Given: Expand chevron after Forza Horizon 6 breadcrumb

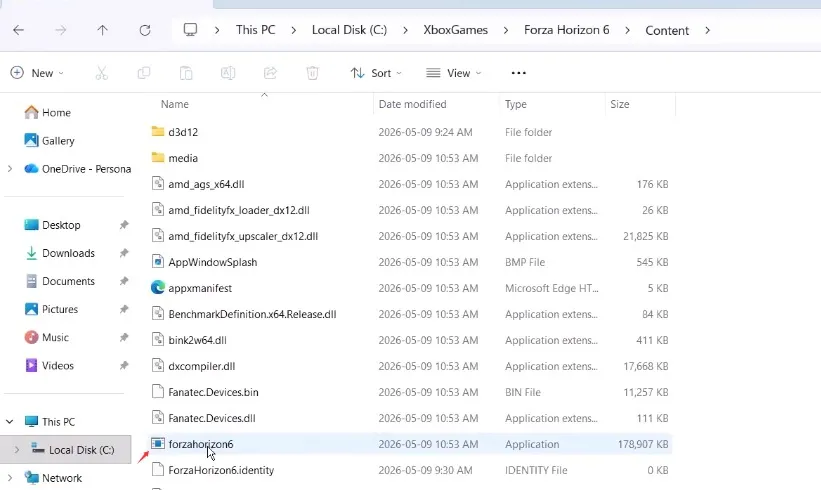Looking at the screenshot, I should point(627,30).
